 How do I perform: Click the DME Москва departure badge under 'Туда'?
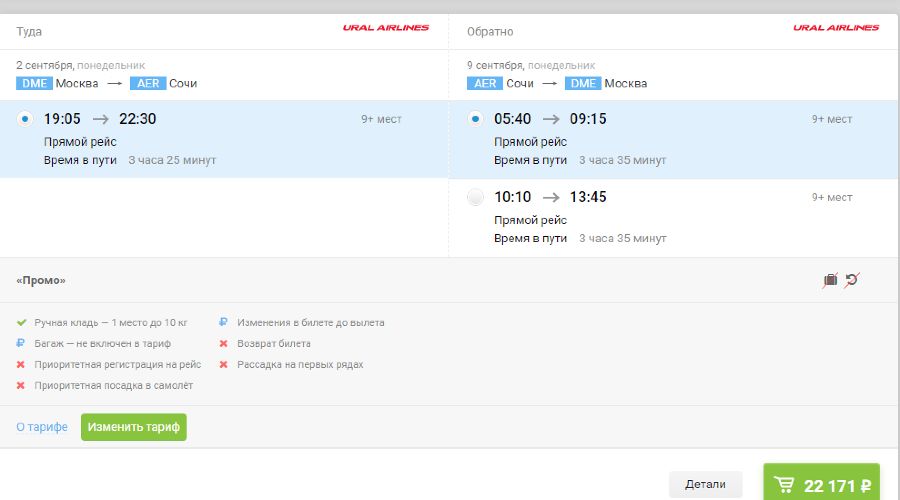[35, 83]
